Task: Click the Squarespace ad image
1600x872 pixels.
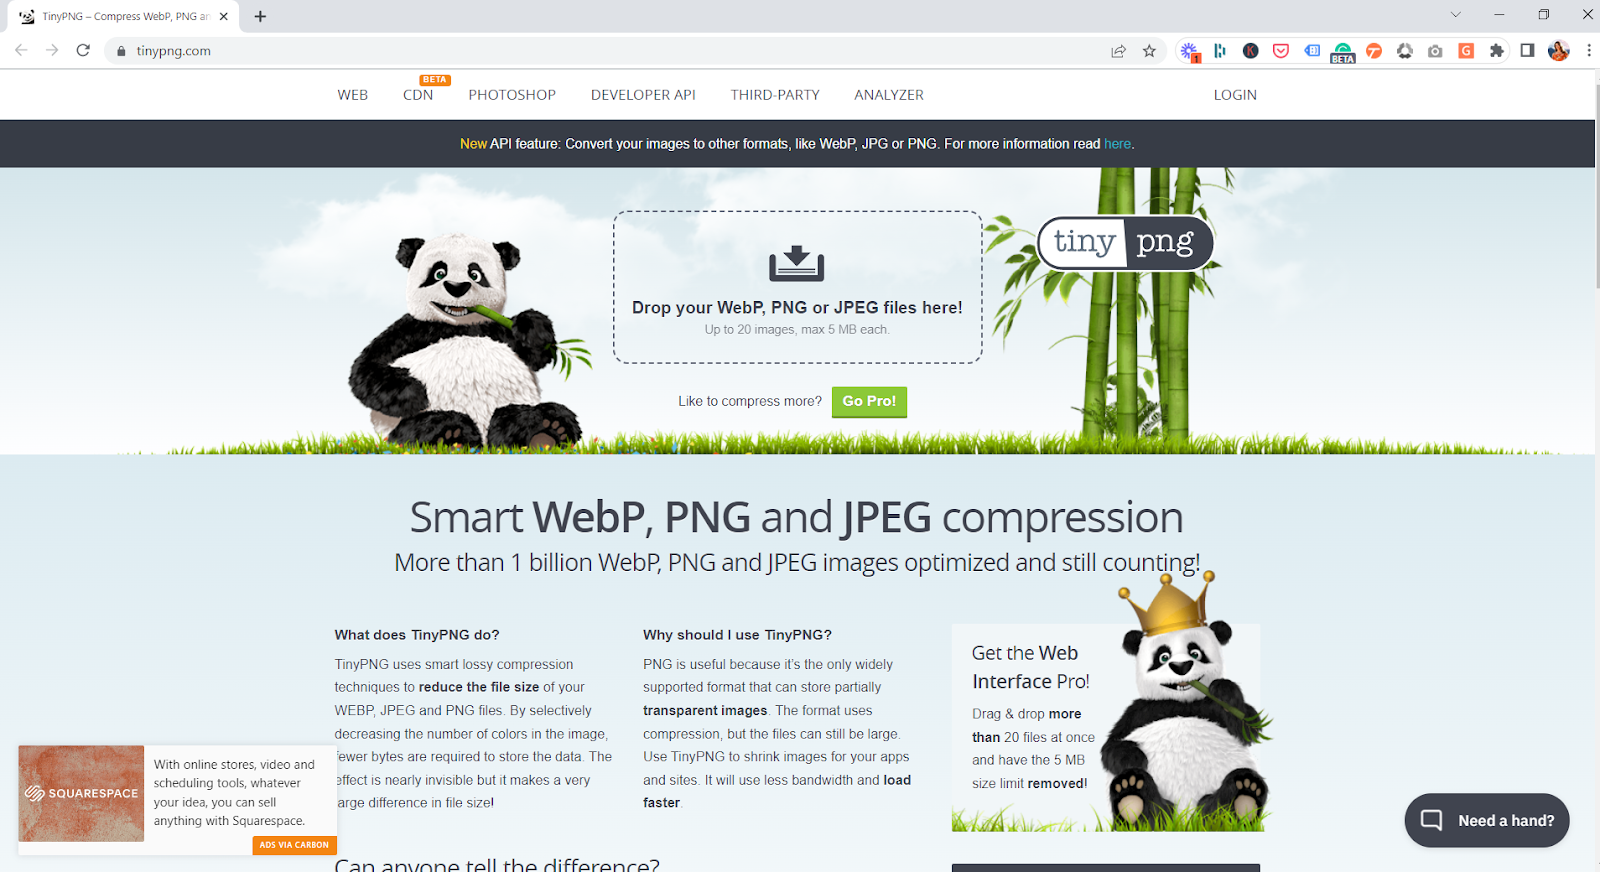Action: [x=81, y=793]
